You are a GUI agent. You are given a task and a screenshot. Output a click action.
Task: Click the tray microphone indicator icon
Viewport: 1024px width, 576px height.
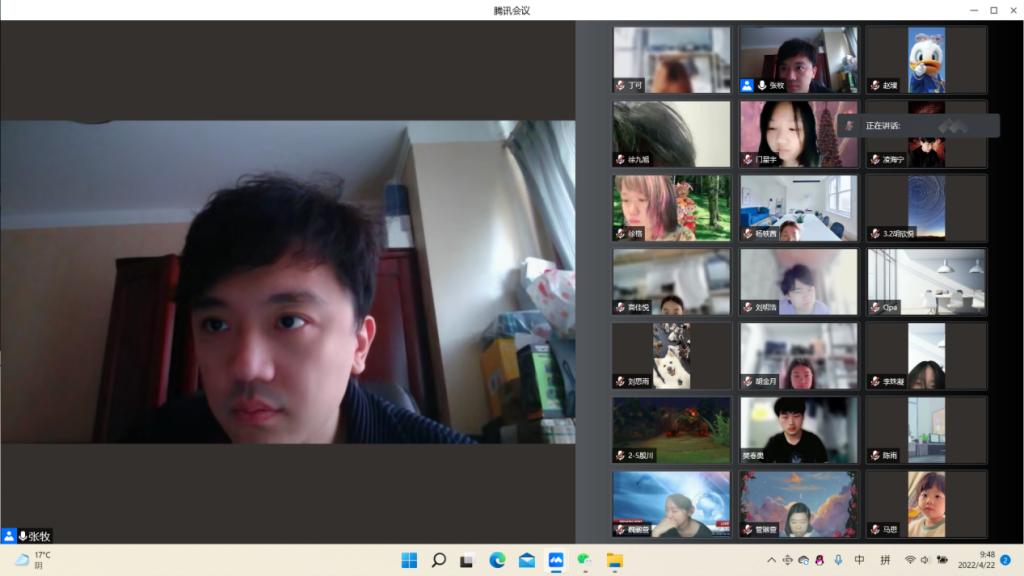point(838,560)
